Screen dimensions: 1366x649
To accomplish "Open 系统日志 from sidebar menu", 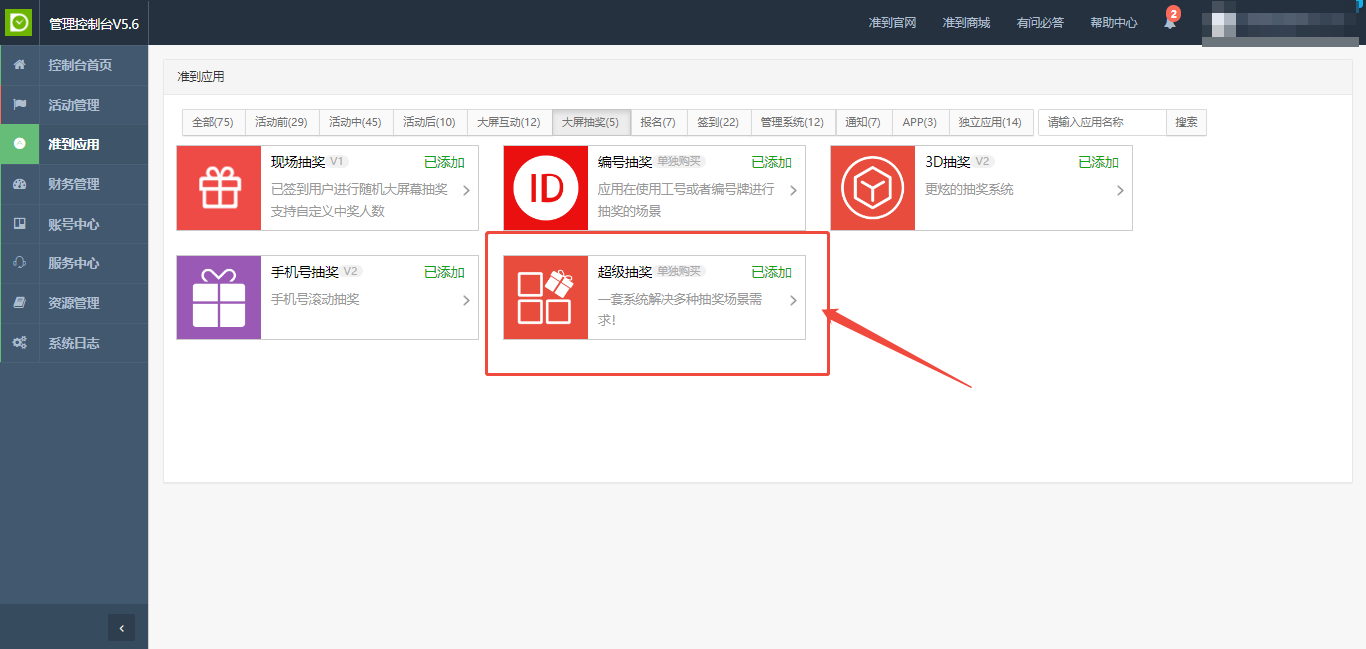I will (x=74, y=343).
